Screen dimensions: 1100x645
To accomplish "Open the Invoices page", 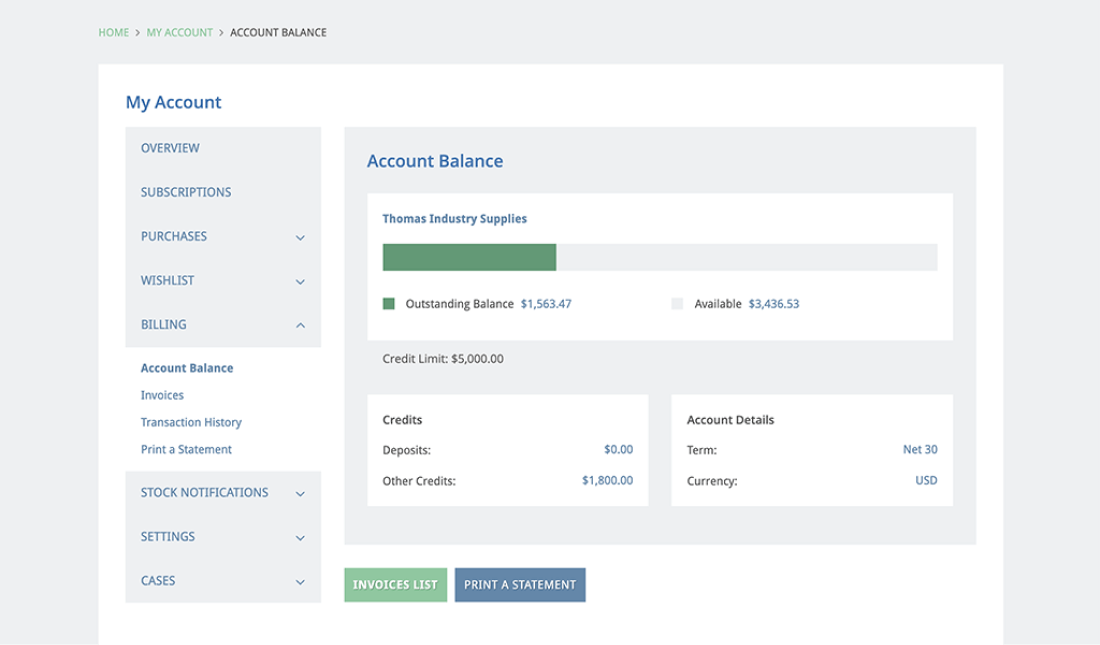I will [162, 395].
